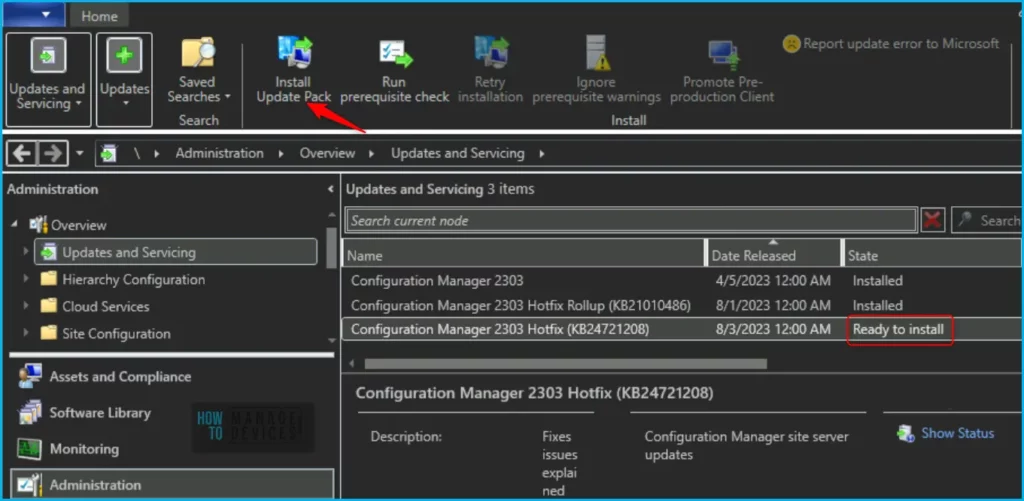The image size is (1024, 501).
Task: Sort by the State column header
Action: point(933,252)
